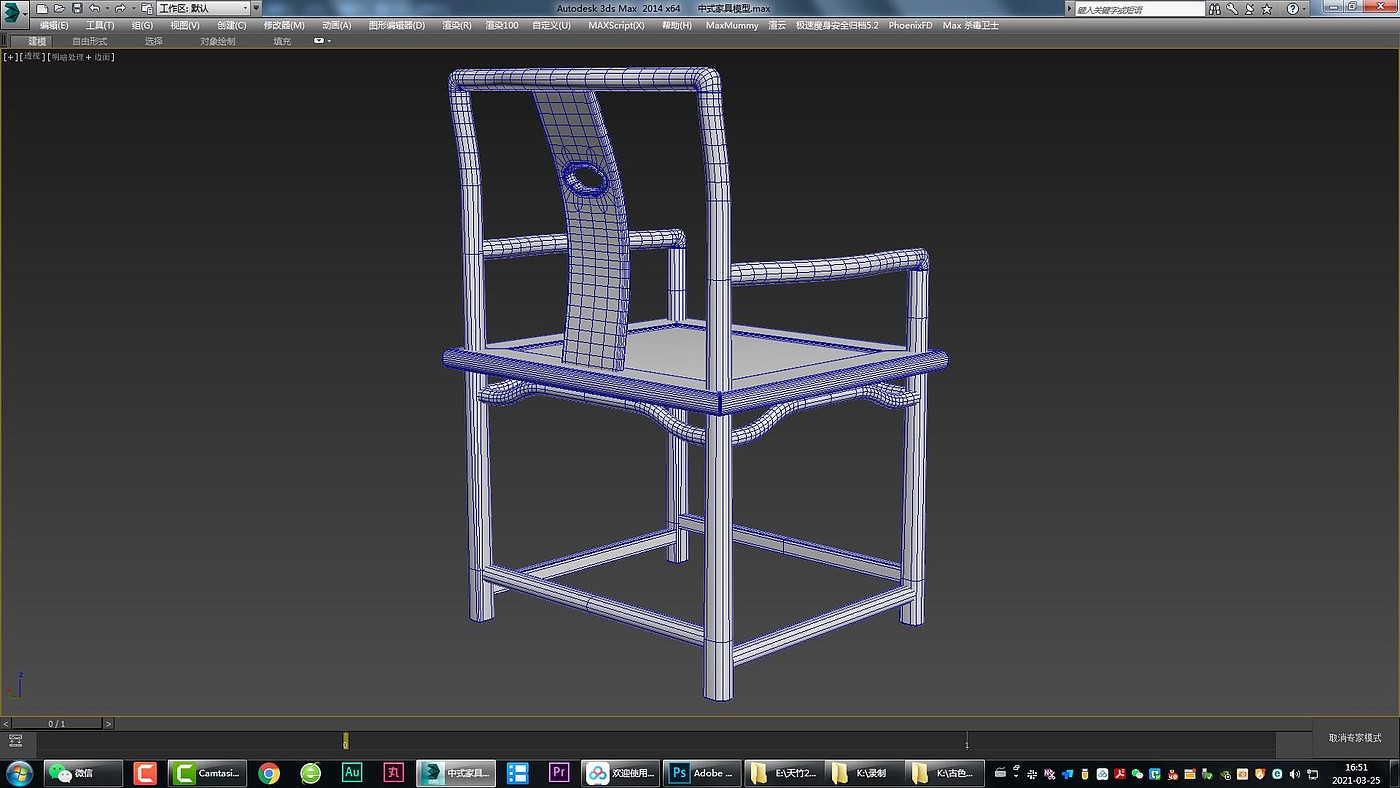Click the Open File folder icon
1400x788 pixels.
(x=59, y=8)
